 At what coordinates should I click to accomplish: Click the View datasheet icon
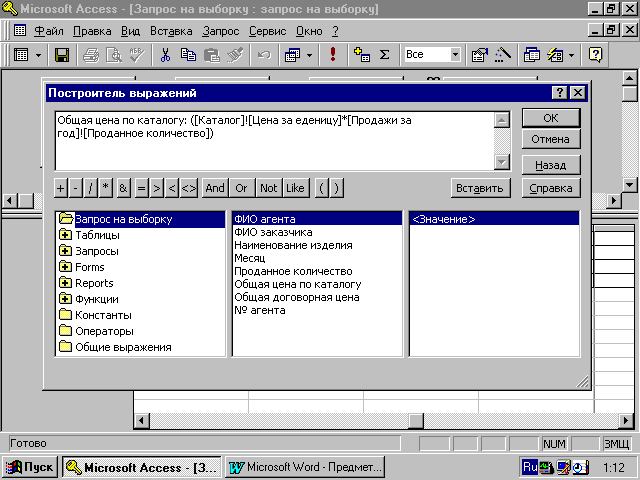pyautogui.click(x=21, y=55)
